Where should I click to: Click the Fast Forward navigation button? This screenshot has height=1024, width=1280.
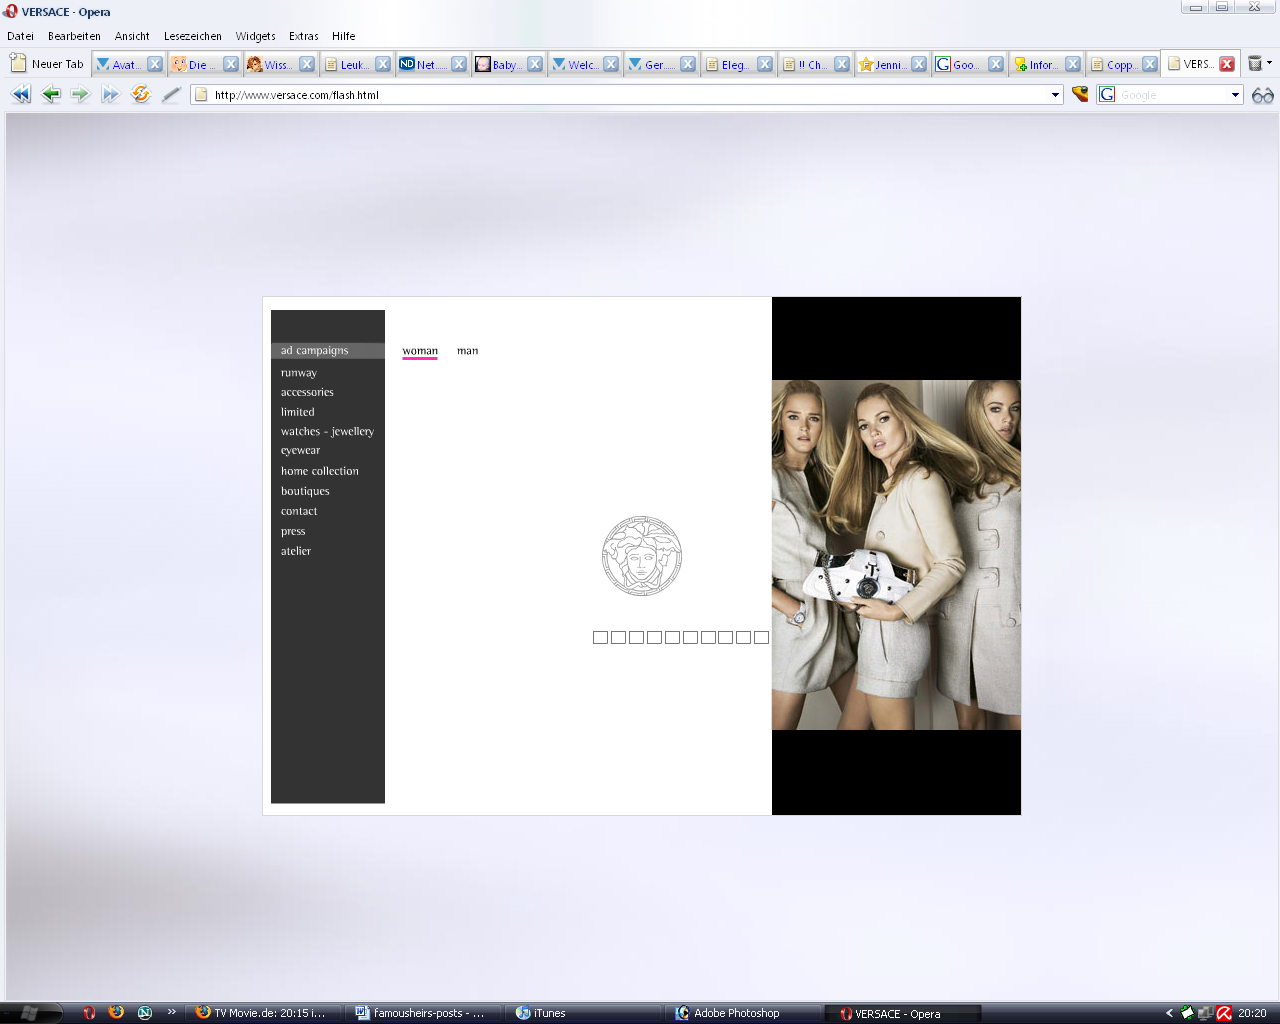[x=110, y=94]
